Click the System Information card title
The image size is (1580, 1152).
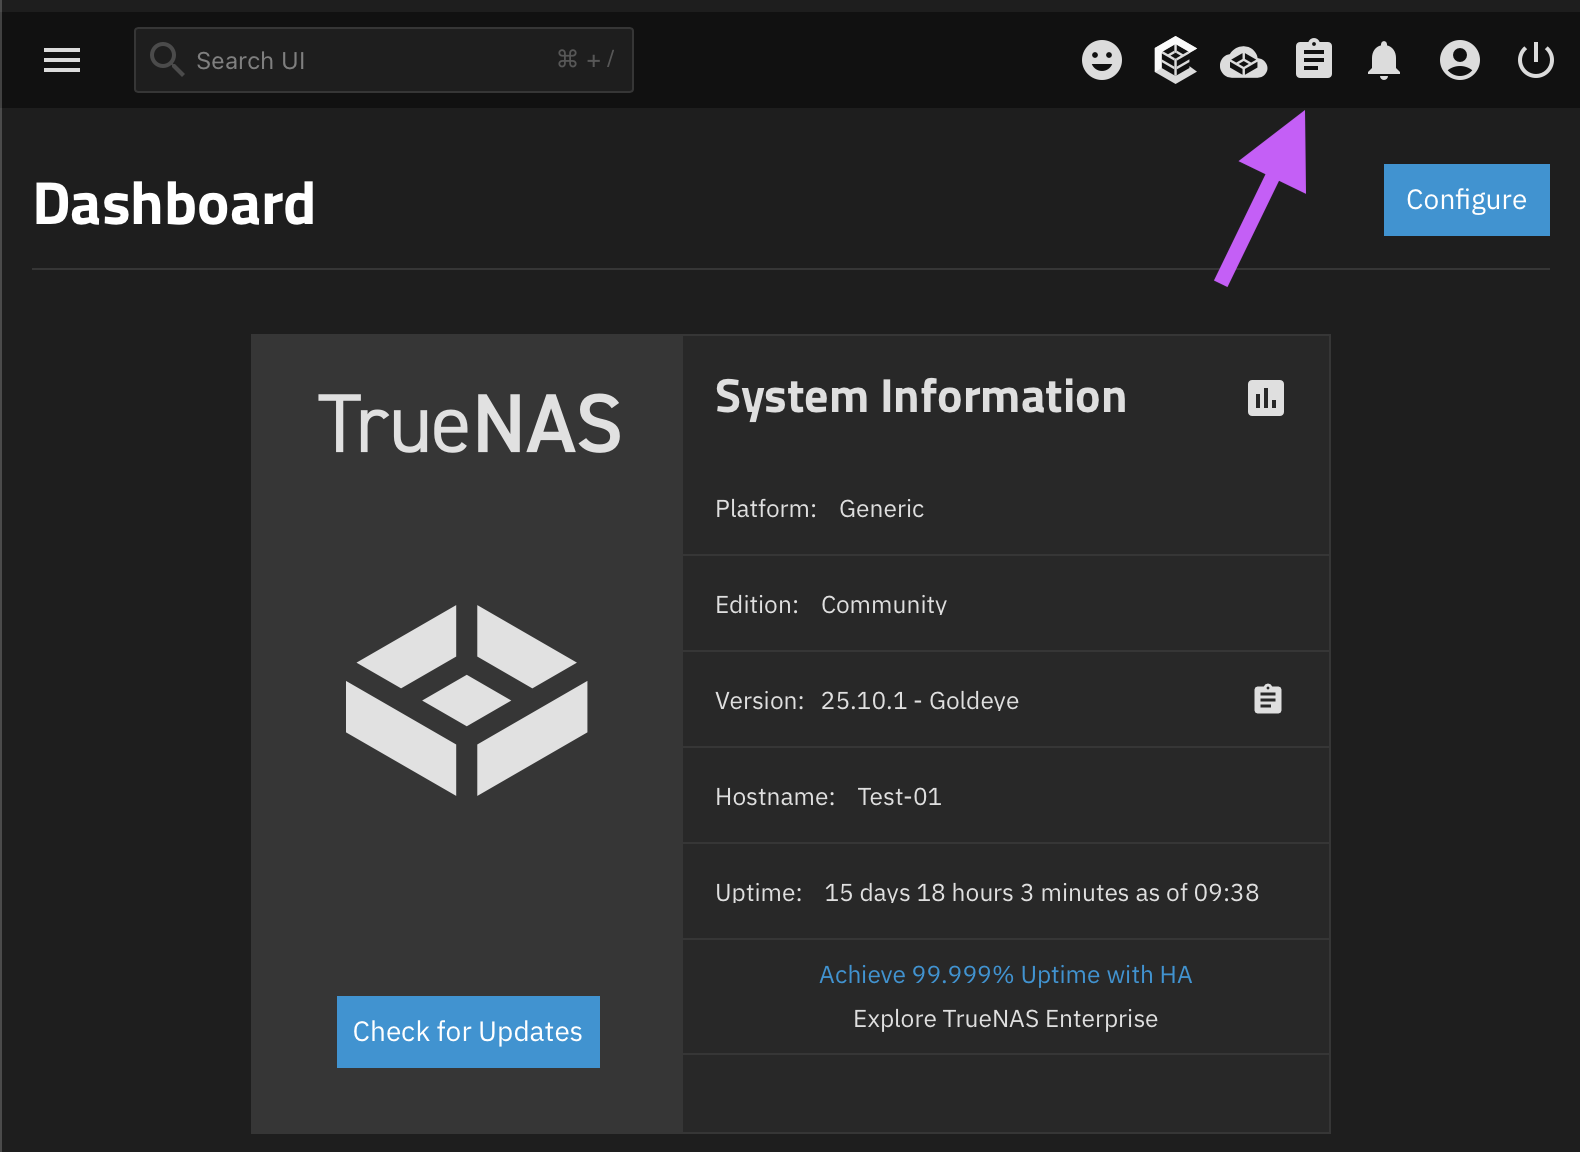pyautogui.click(x=921, y=397)
